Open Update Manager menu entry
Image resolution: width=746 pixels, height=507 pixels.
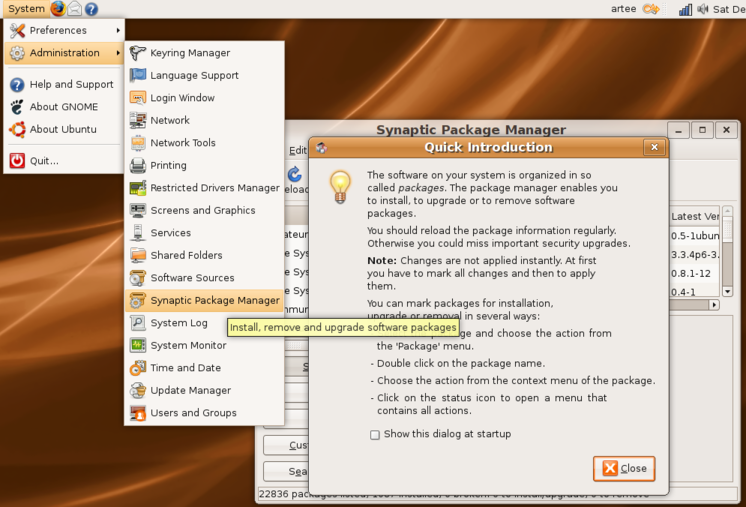click(x=205, y=390)
